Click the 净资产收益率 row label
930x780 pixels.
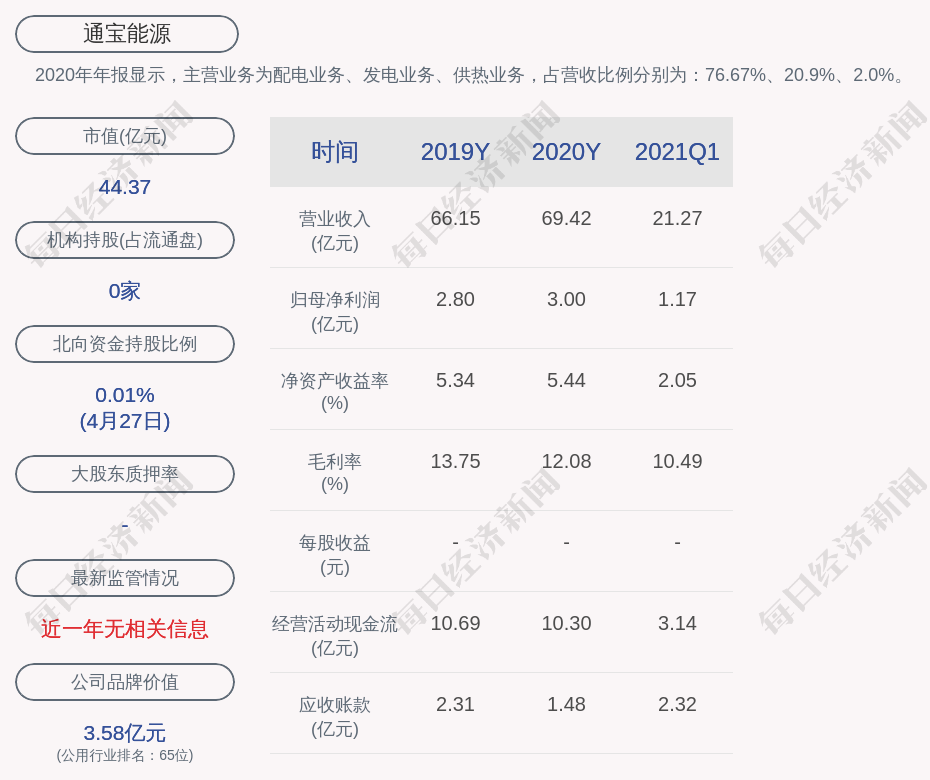335,391
